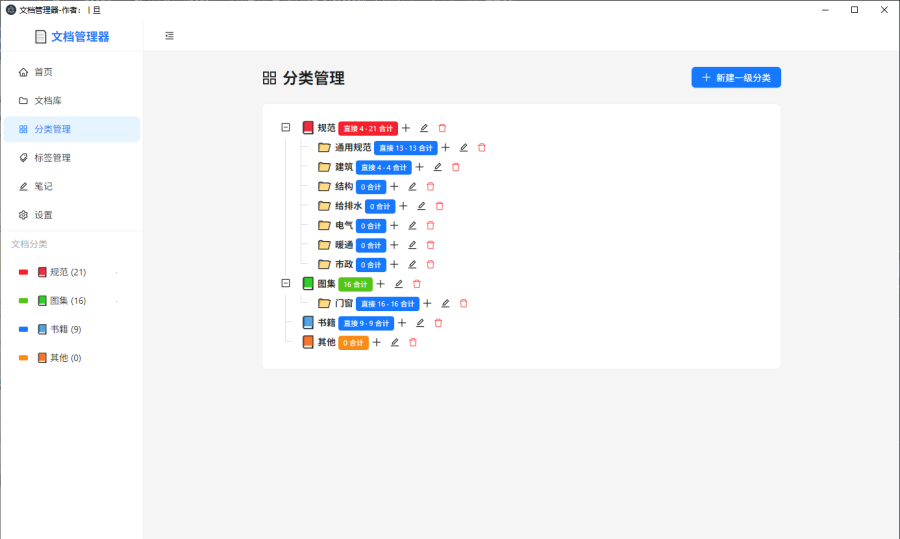900x539 pixels.
Task: Click the green 16 合计 badge
Action: (x=355, y=285)
